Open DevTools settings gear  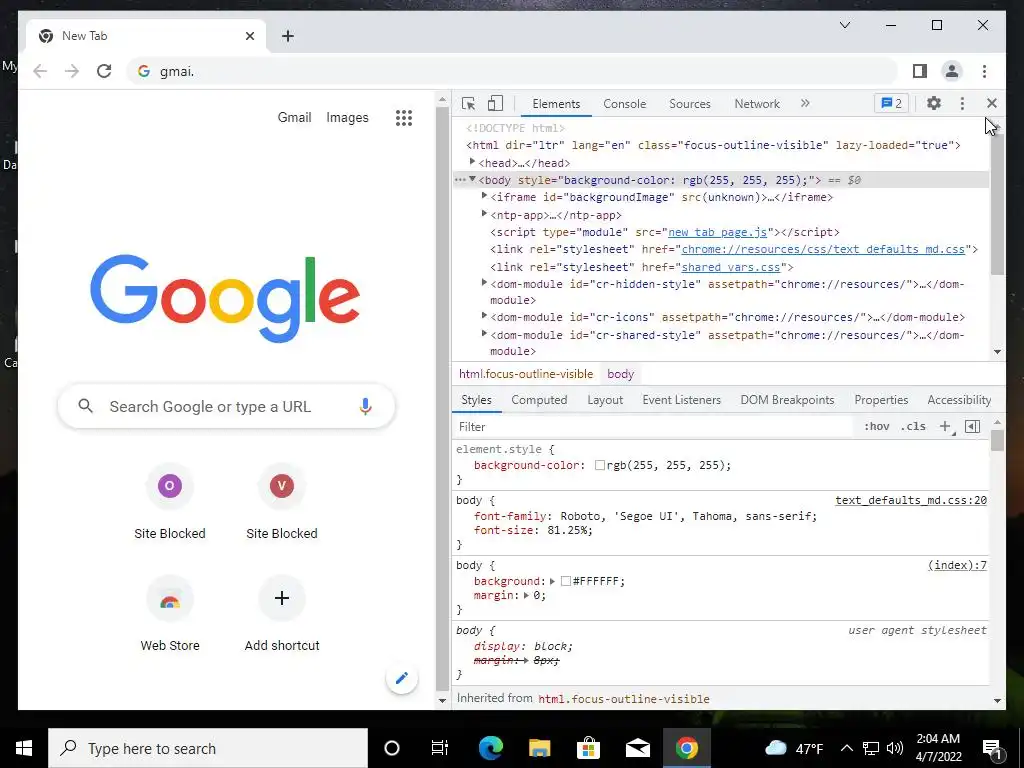(934, 103)
